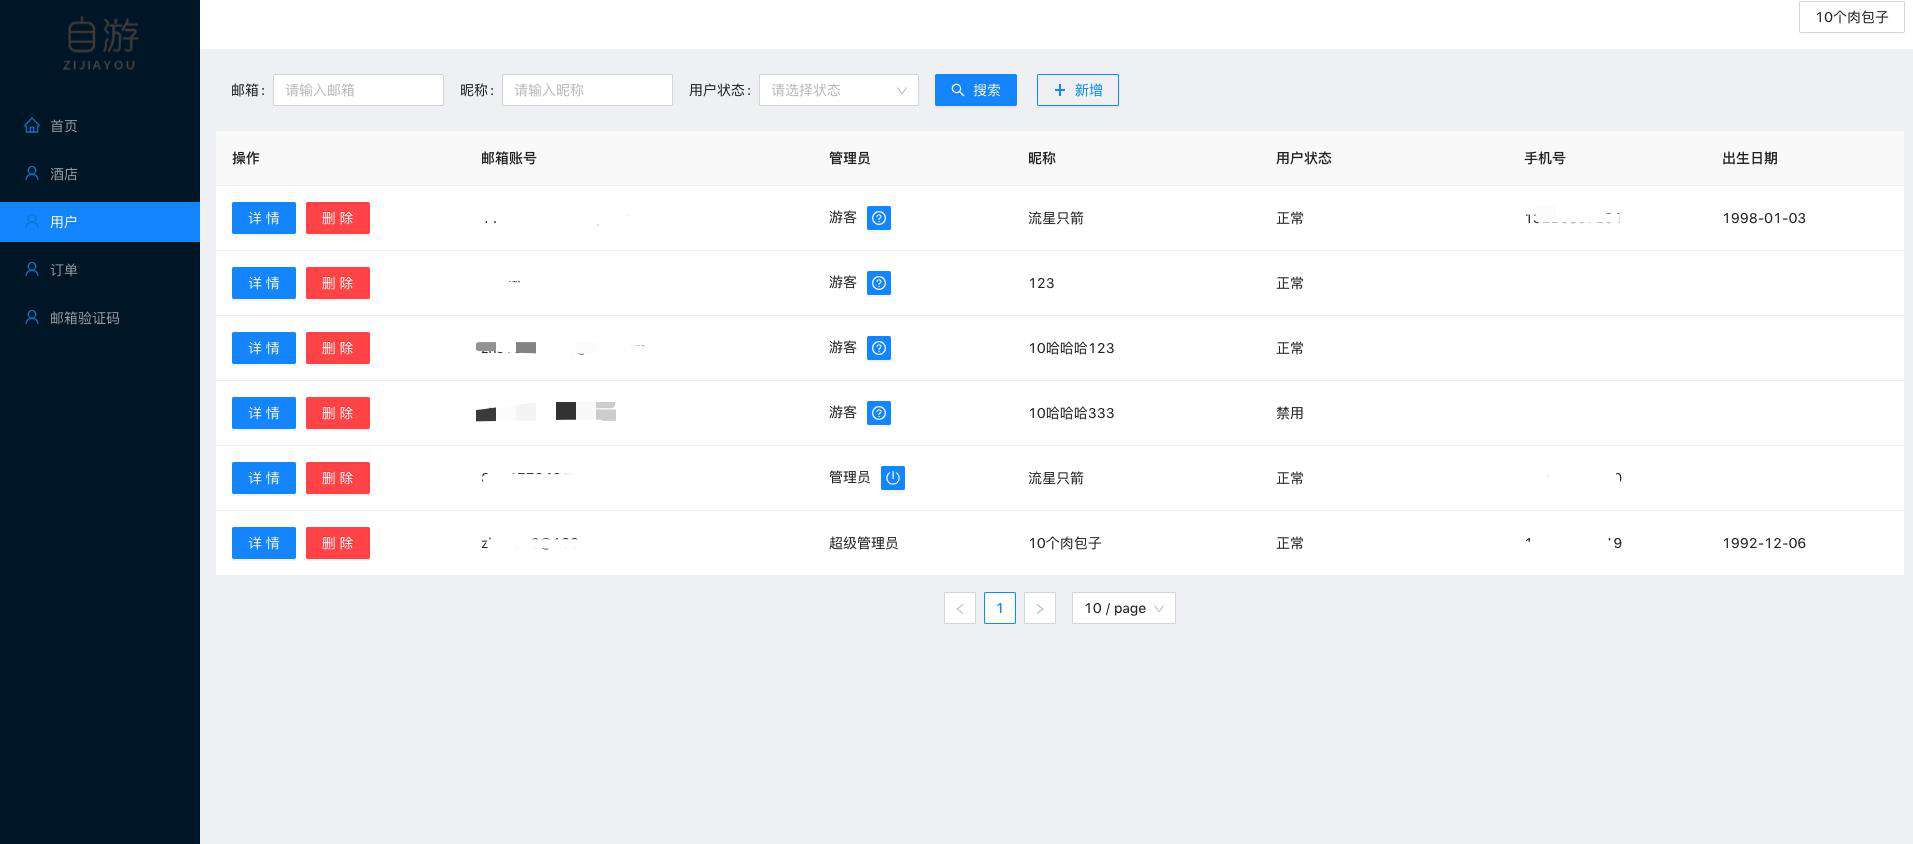Click the 1992-12-06 birth date cell

point(1764,543)
